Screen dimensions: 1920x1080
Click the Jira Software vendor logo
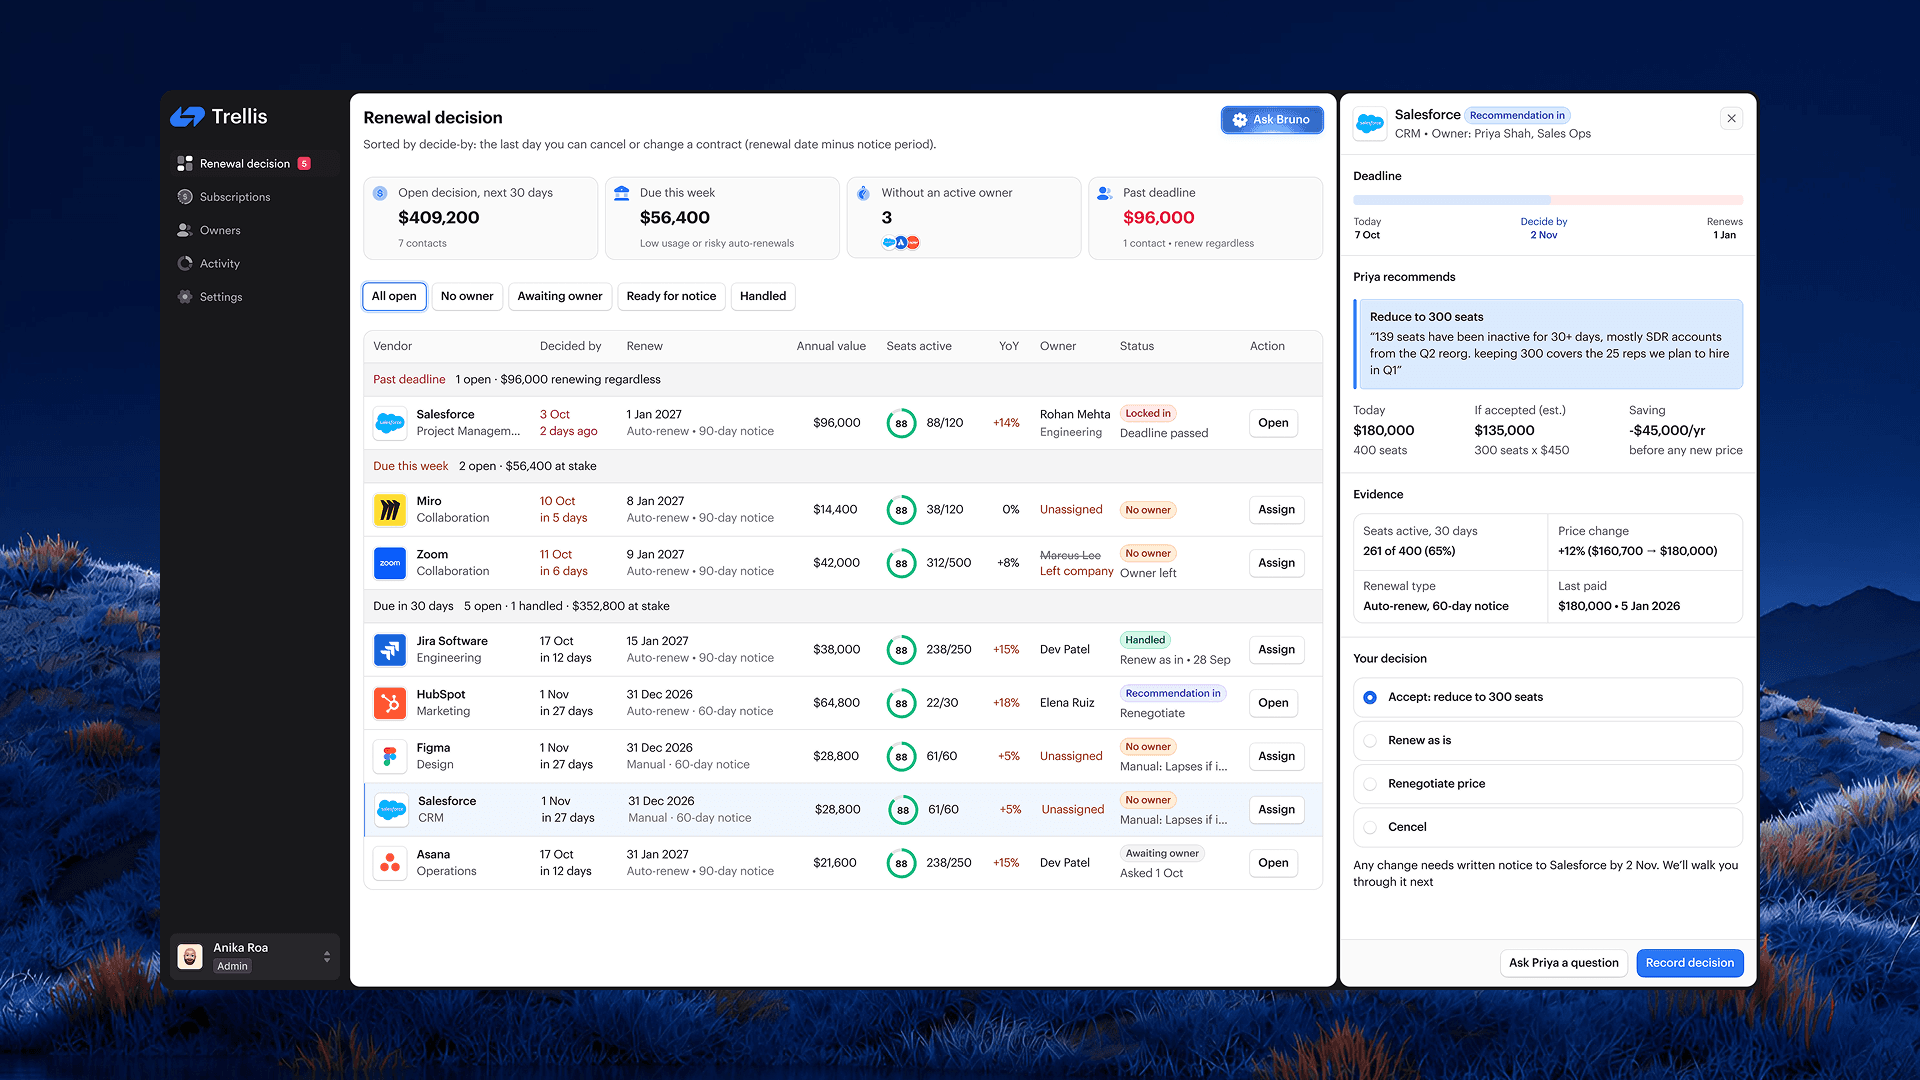[390, 650]
